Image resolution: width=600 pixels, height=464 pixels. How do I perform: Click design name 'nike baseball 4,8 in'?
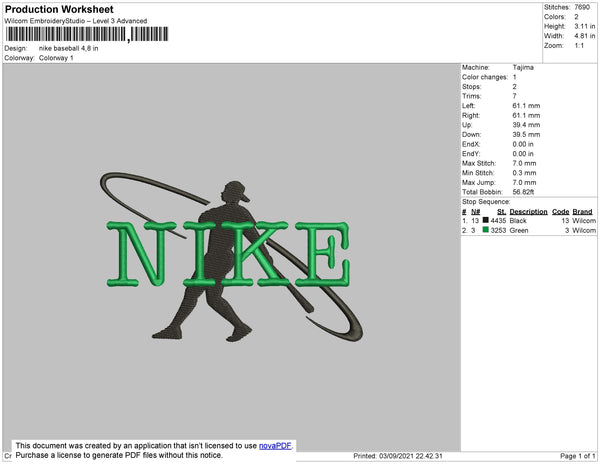68,49
